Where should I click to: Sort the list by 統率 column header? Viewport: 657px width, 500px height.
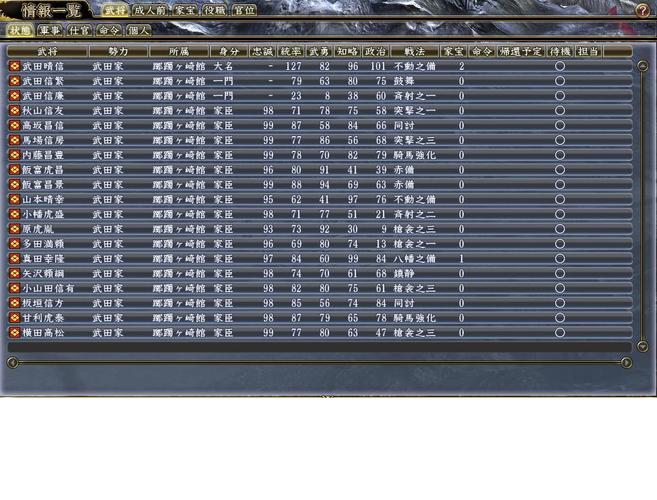[291, 50]
